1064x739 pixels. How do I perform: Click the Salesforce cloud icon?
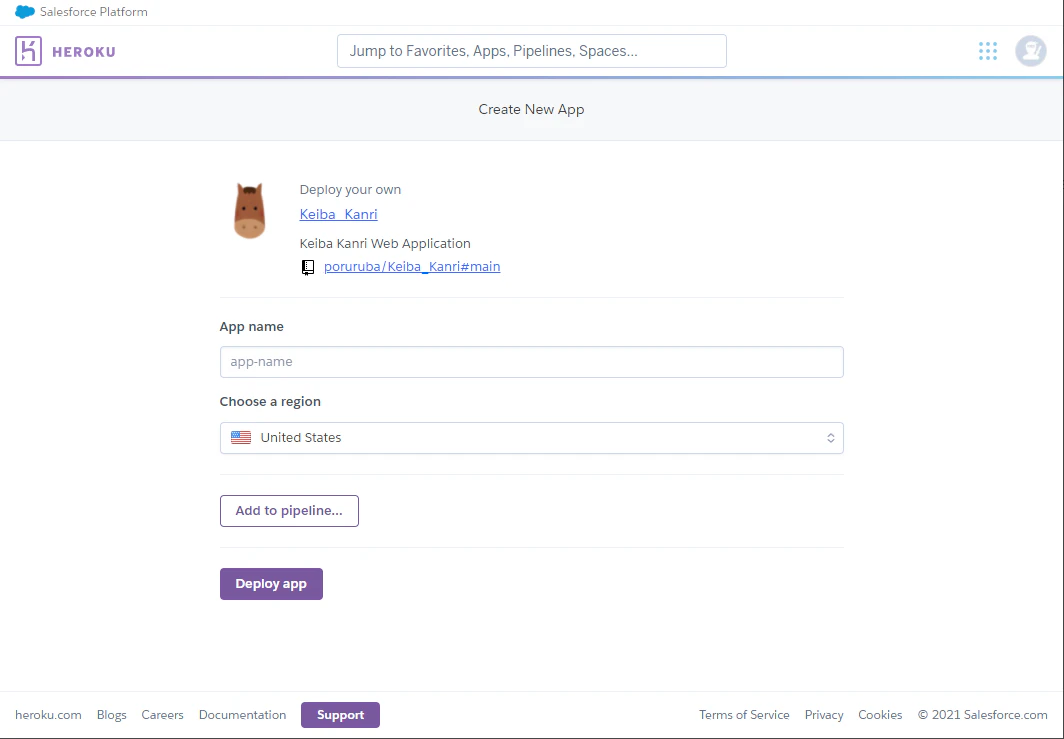click(24, 12)
